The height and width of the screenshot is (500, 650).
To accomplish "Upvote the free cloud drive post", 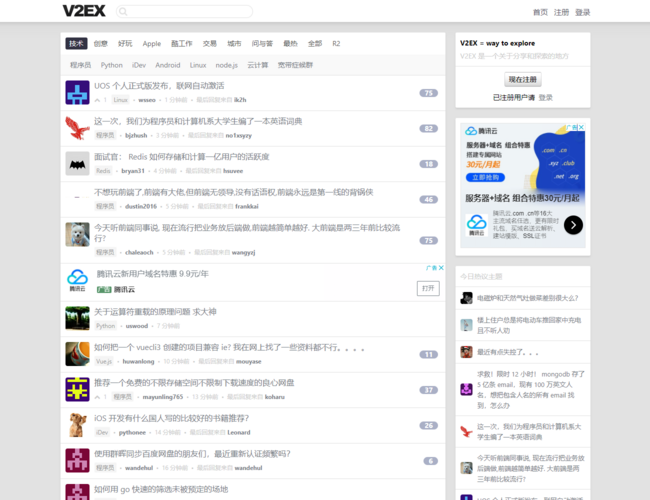I will pos(97,397).
